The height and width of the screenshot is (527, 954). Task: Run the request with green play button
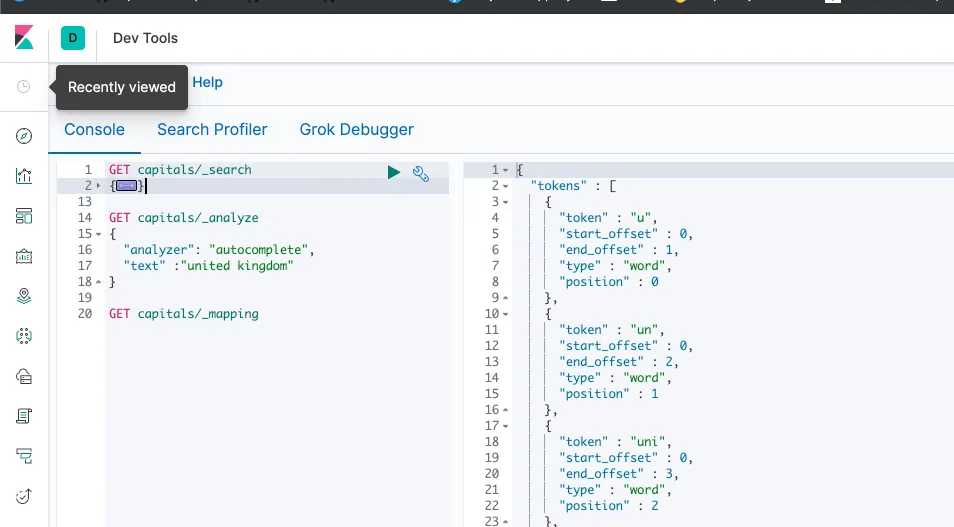pyautogui.click(x=394, y=172)
